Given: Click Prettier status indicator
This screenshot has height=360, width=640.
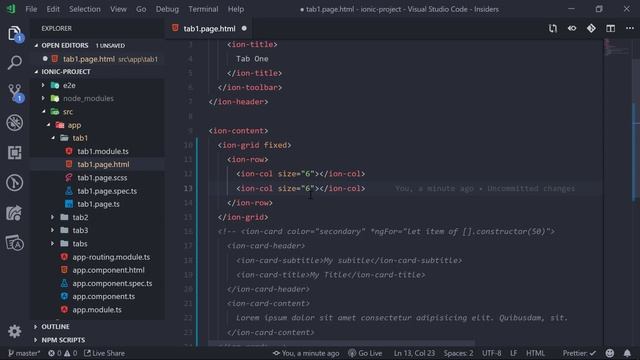Looking at the screenshot, I should point(579,353).
